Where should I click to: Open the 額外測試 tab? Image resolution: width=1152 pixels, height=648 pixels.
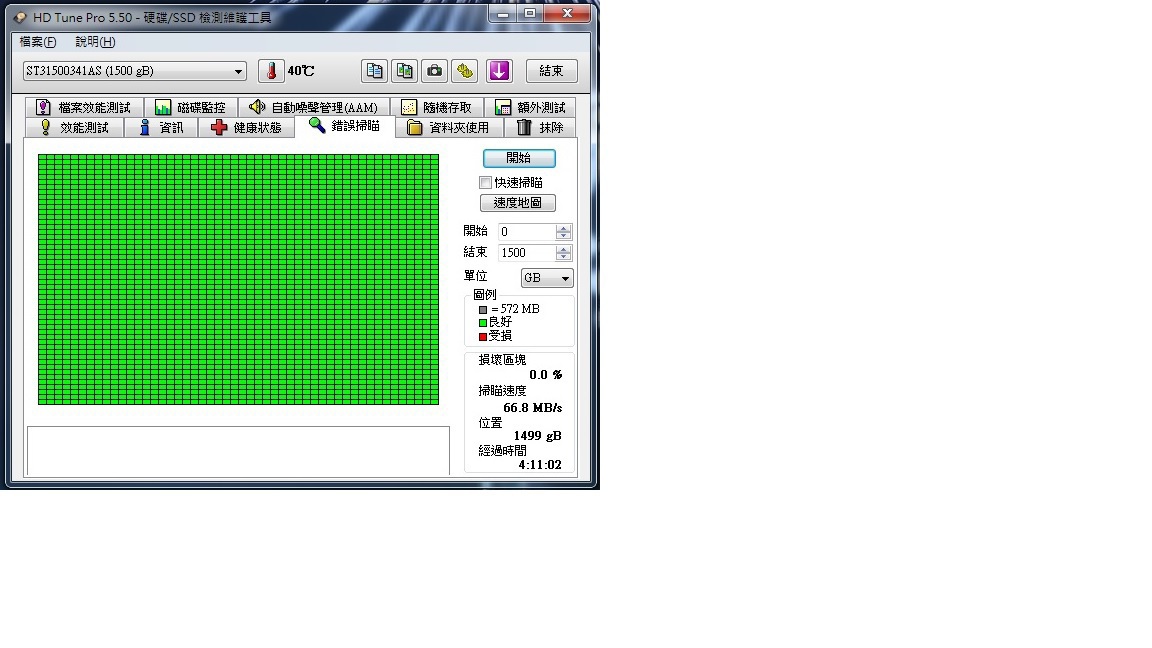click(530, 107)
